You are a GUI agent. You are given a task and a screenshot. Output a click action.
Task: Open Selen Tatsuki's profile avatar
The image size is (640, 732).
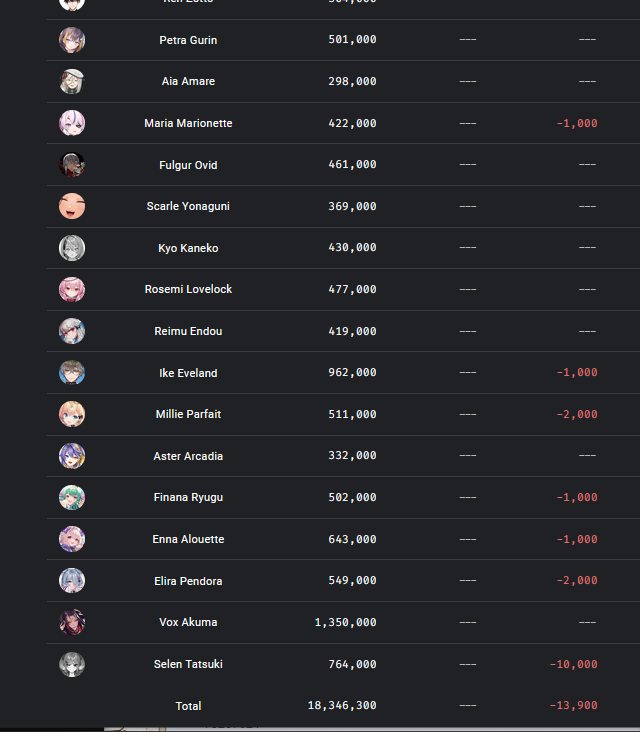(x=72, y=664)
